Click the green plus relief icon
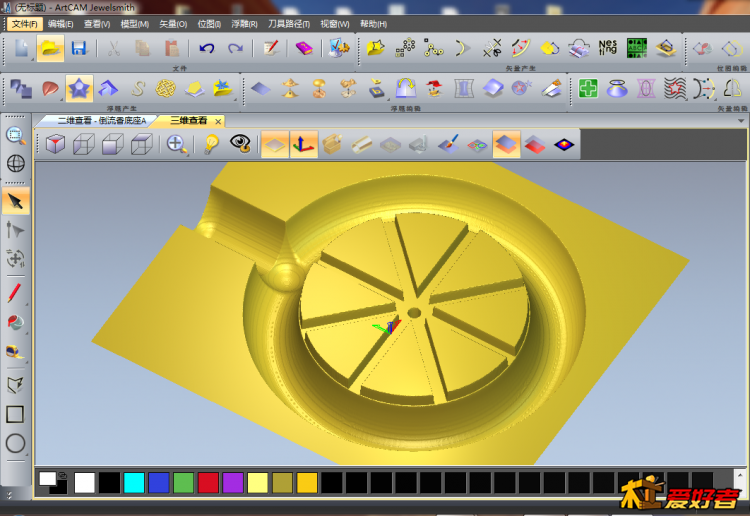This screenshot has height=516, width=750. [589, 89]
